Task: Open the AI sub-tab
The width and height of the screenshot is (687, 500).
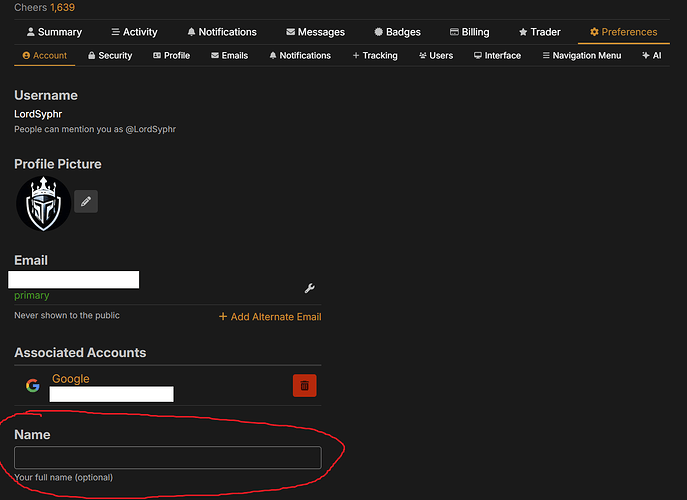Action: (652, 56)
